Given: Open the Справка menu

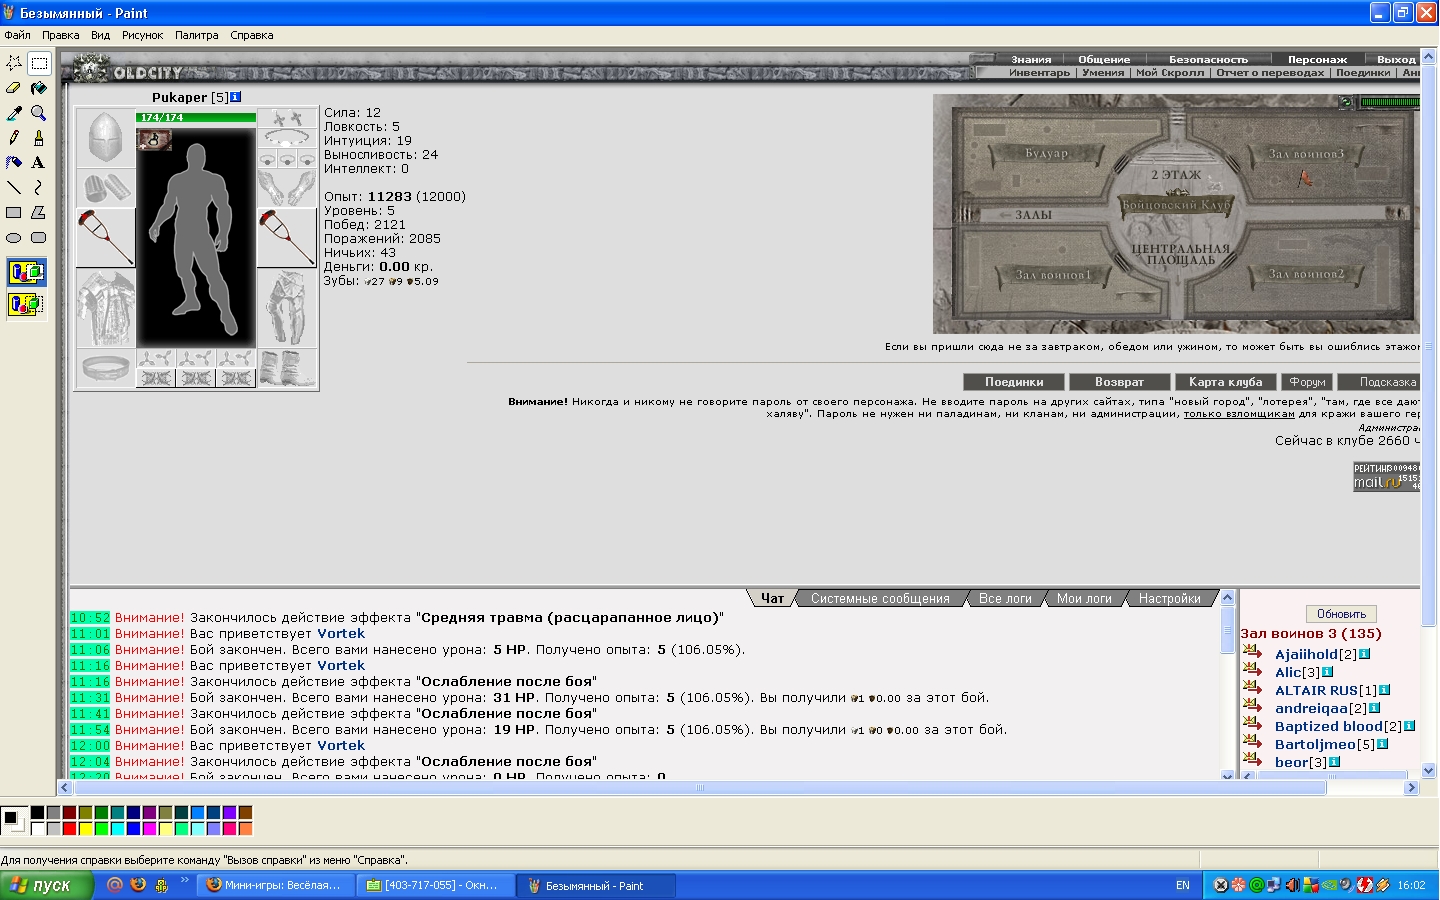Looking at the screenshot, I should coord(252,35).
